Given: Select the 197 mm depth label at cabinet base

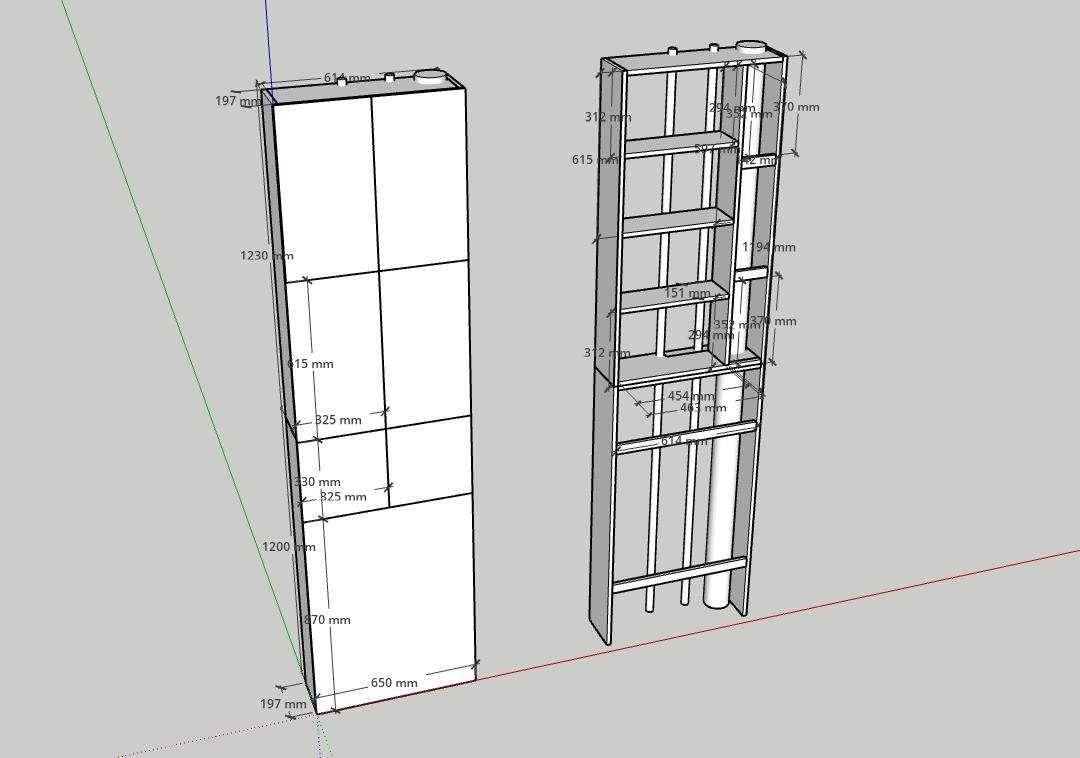Looking at the screenshot, I should [x=283, y=704].
